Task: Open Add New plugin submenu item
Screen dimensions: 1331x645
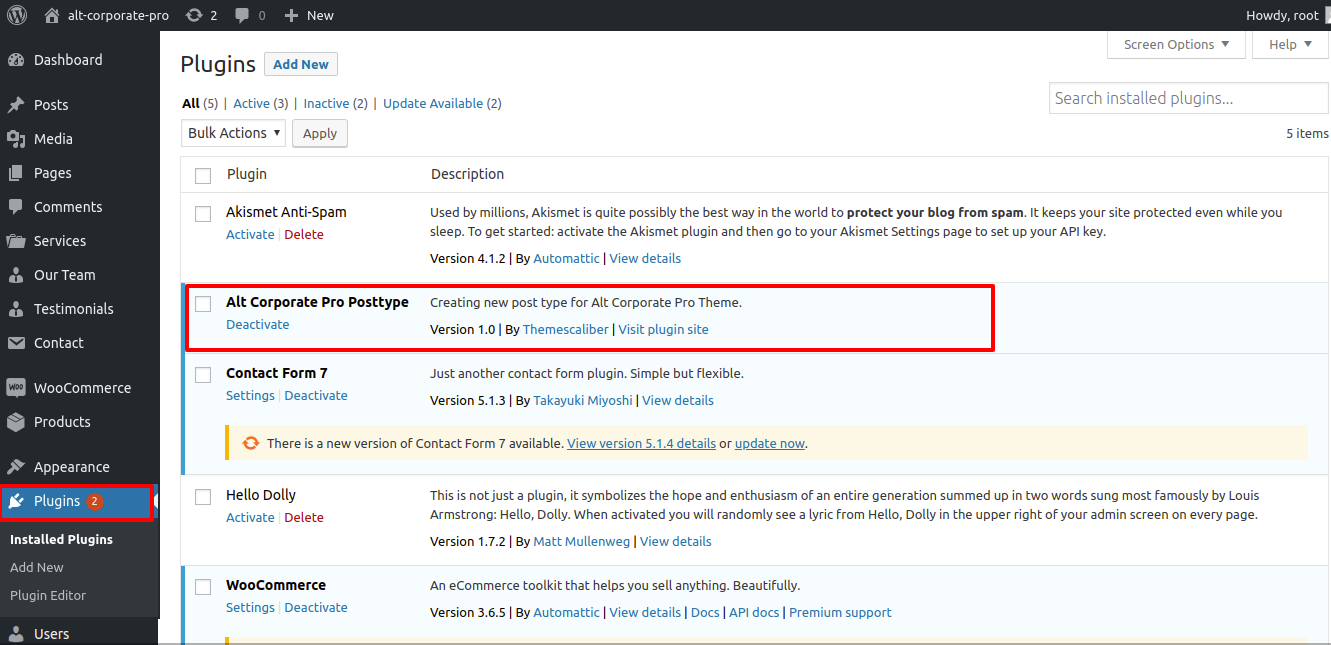Action: 37,567
